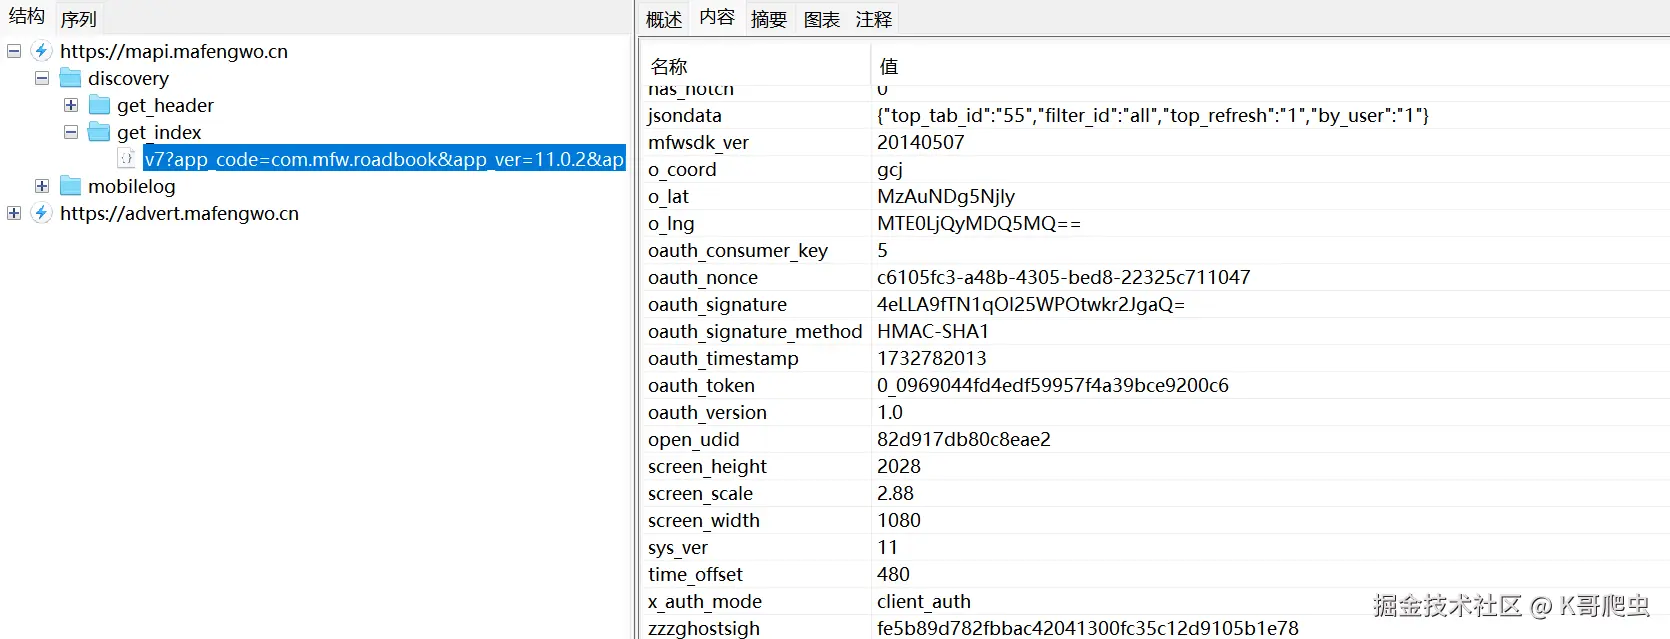This screenshot has height=639, width=1670.
Task: Select the discovery tree entry
Action: (128, 78)
